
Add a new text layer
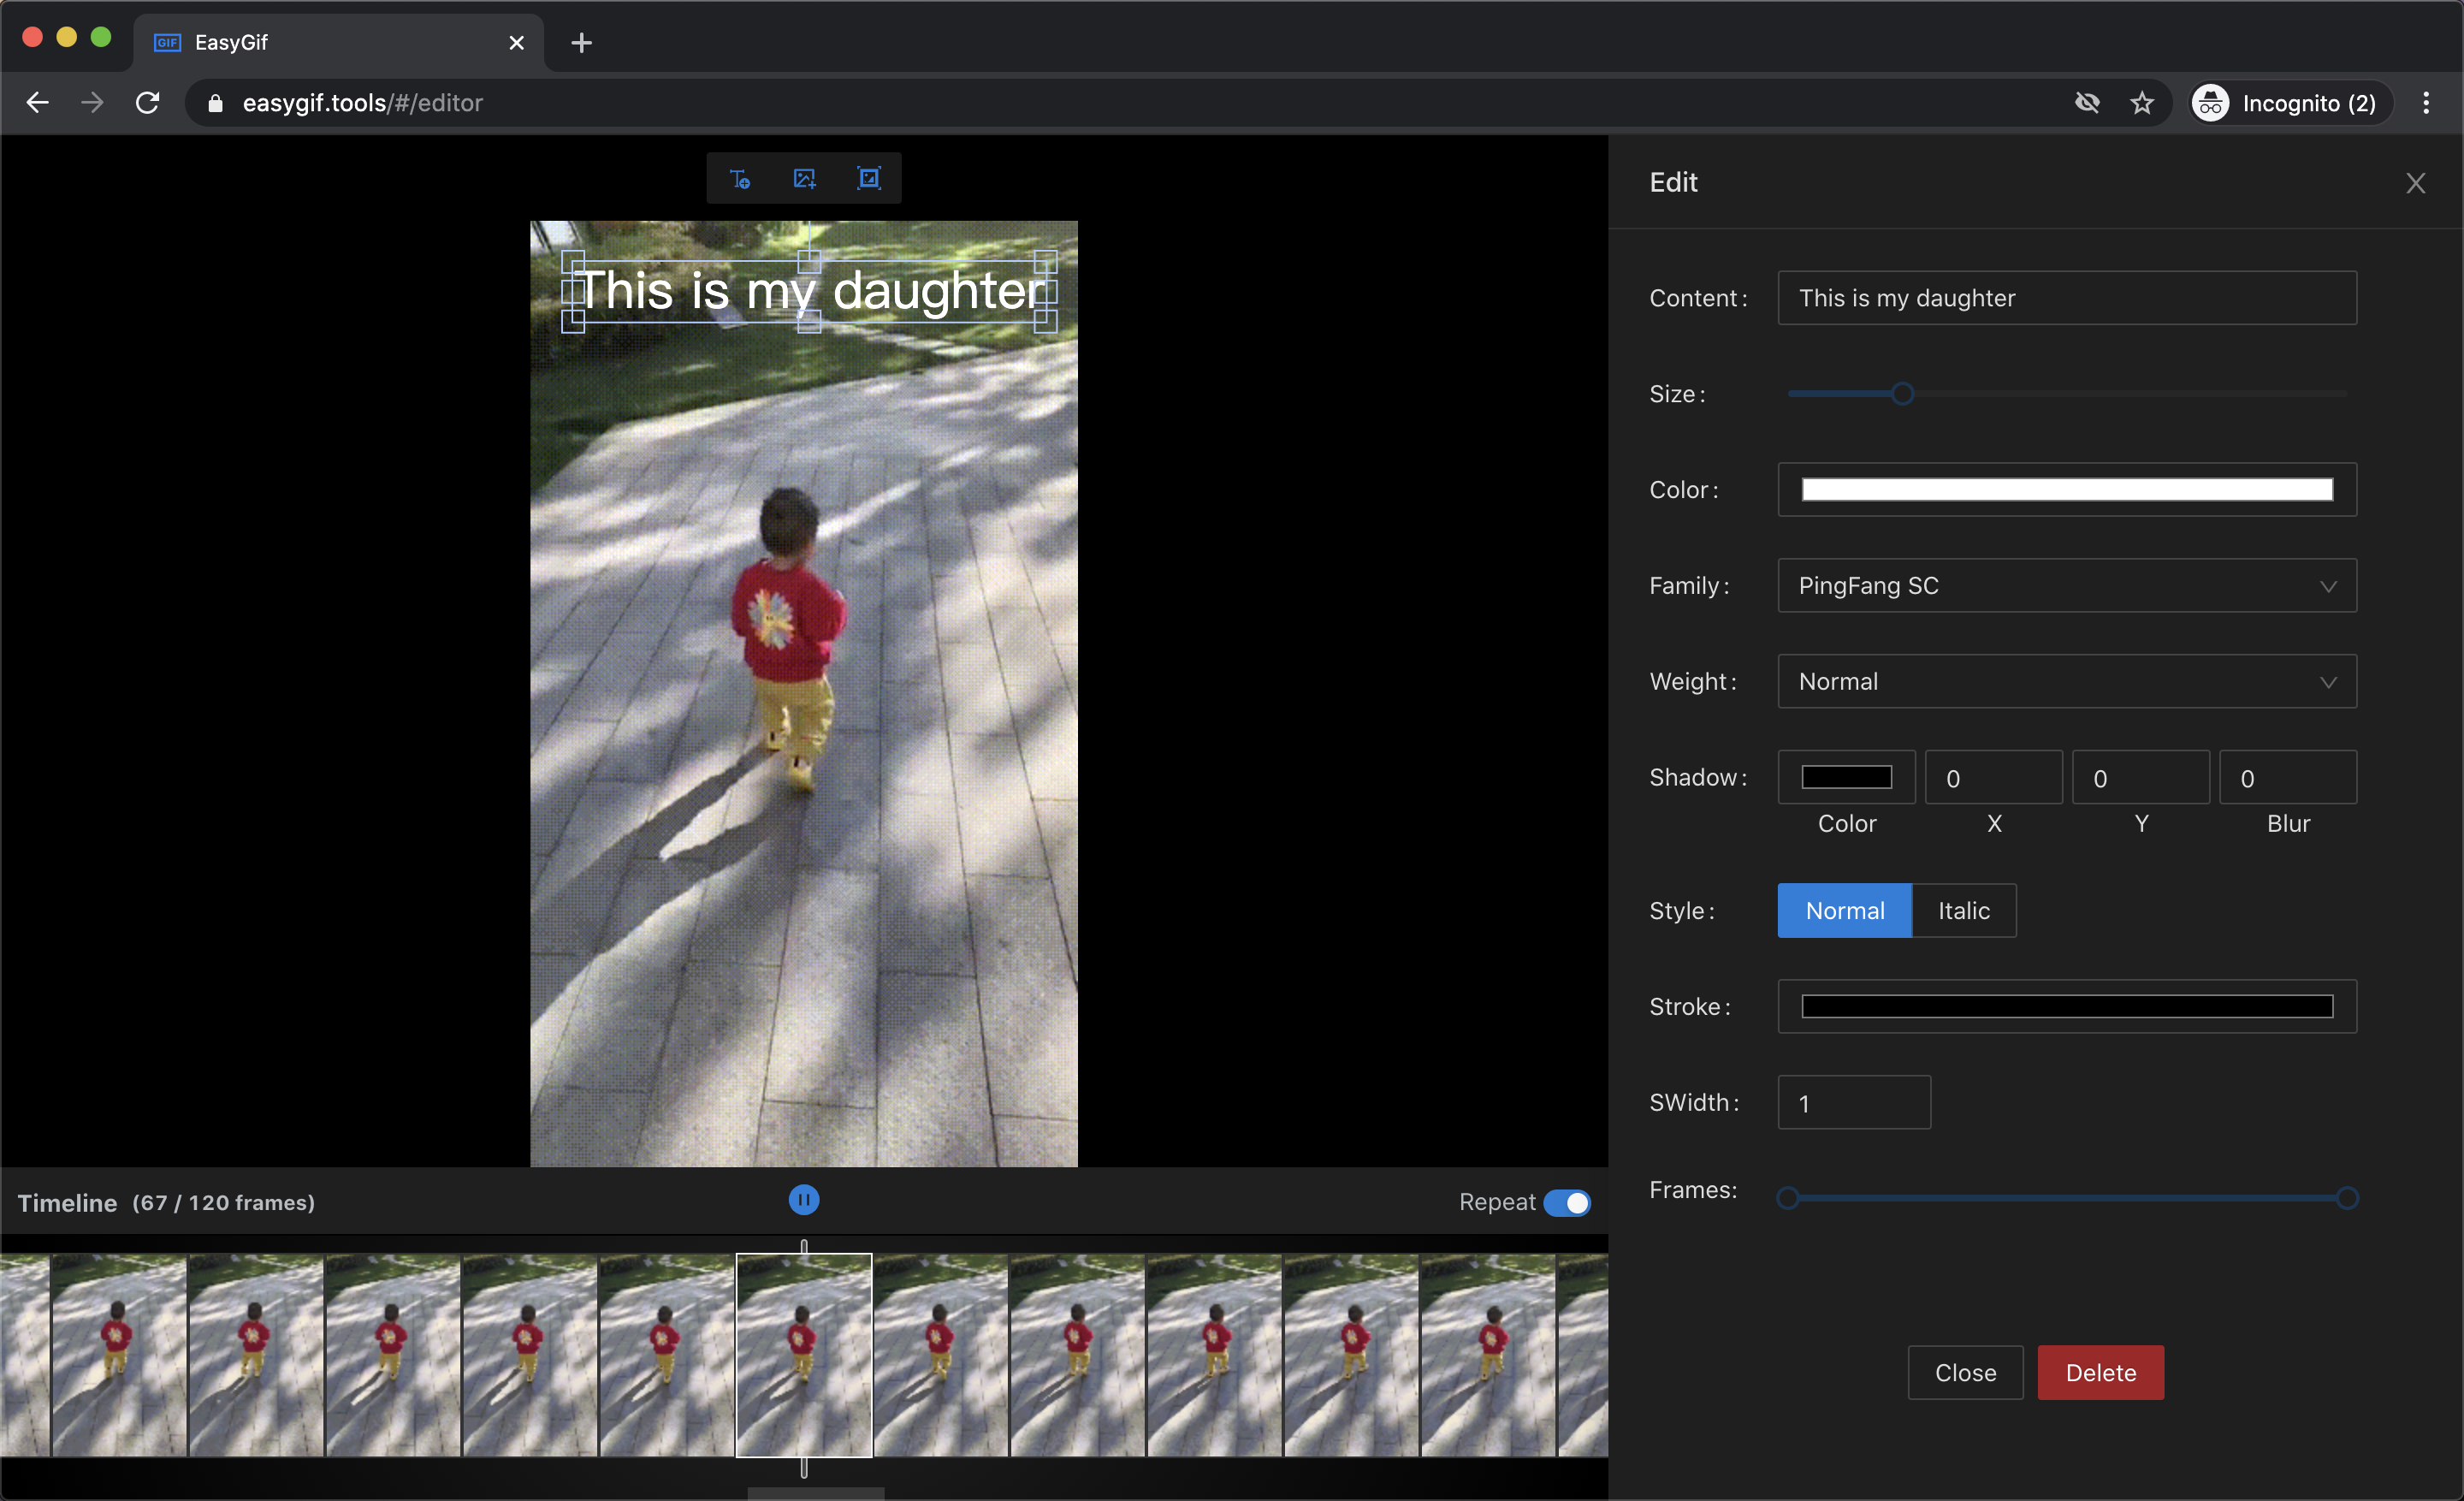pyautogui.click(x=740, y=178)
